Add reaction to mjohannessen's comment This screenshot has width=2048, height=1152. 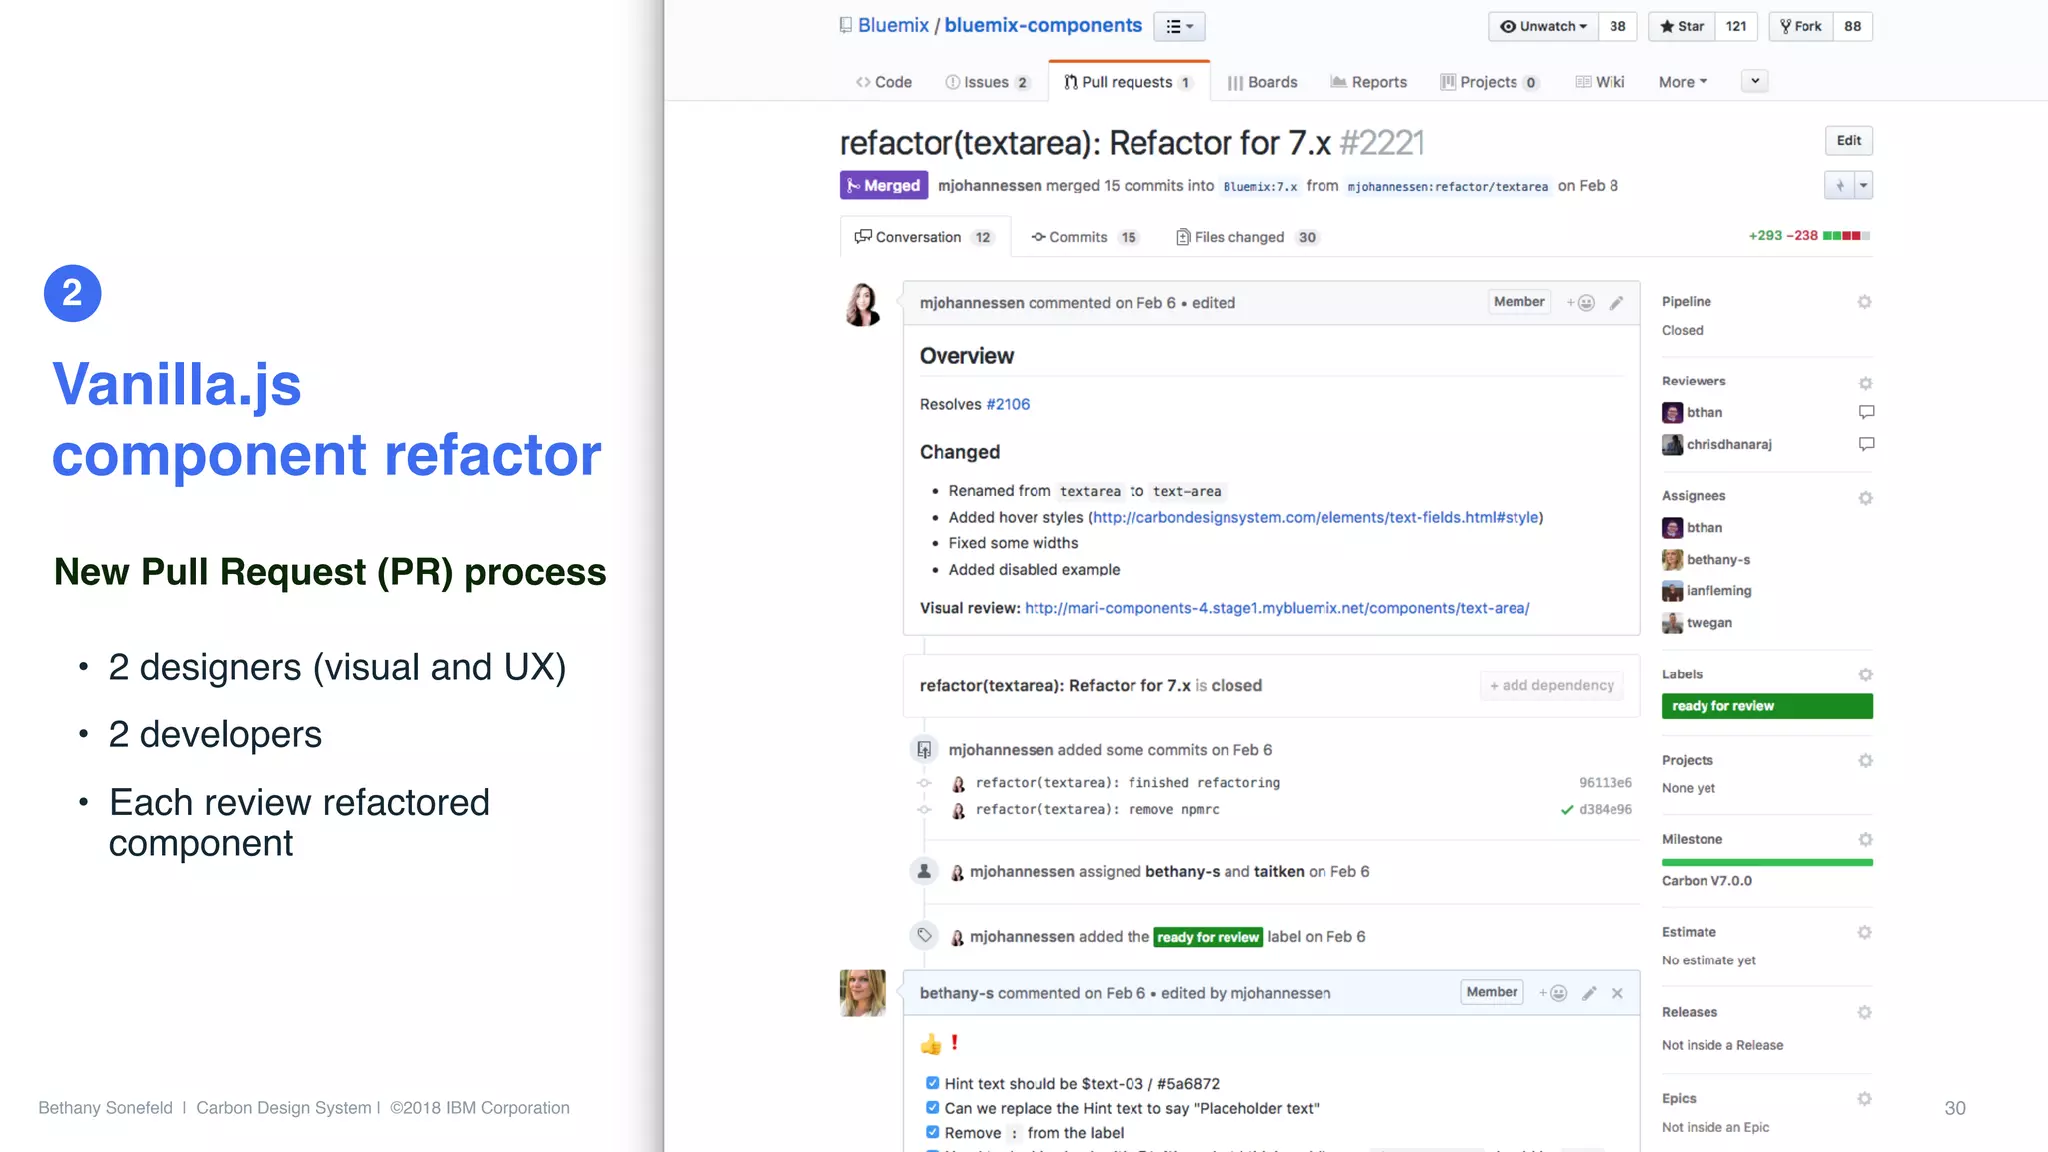click(1581, 303)
